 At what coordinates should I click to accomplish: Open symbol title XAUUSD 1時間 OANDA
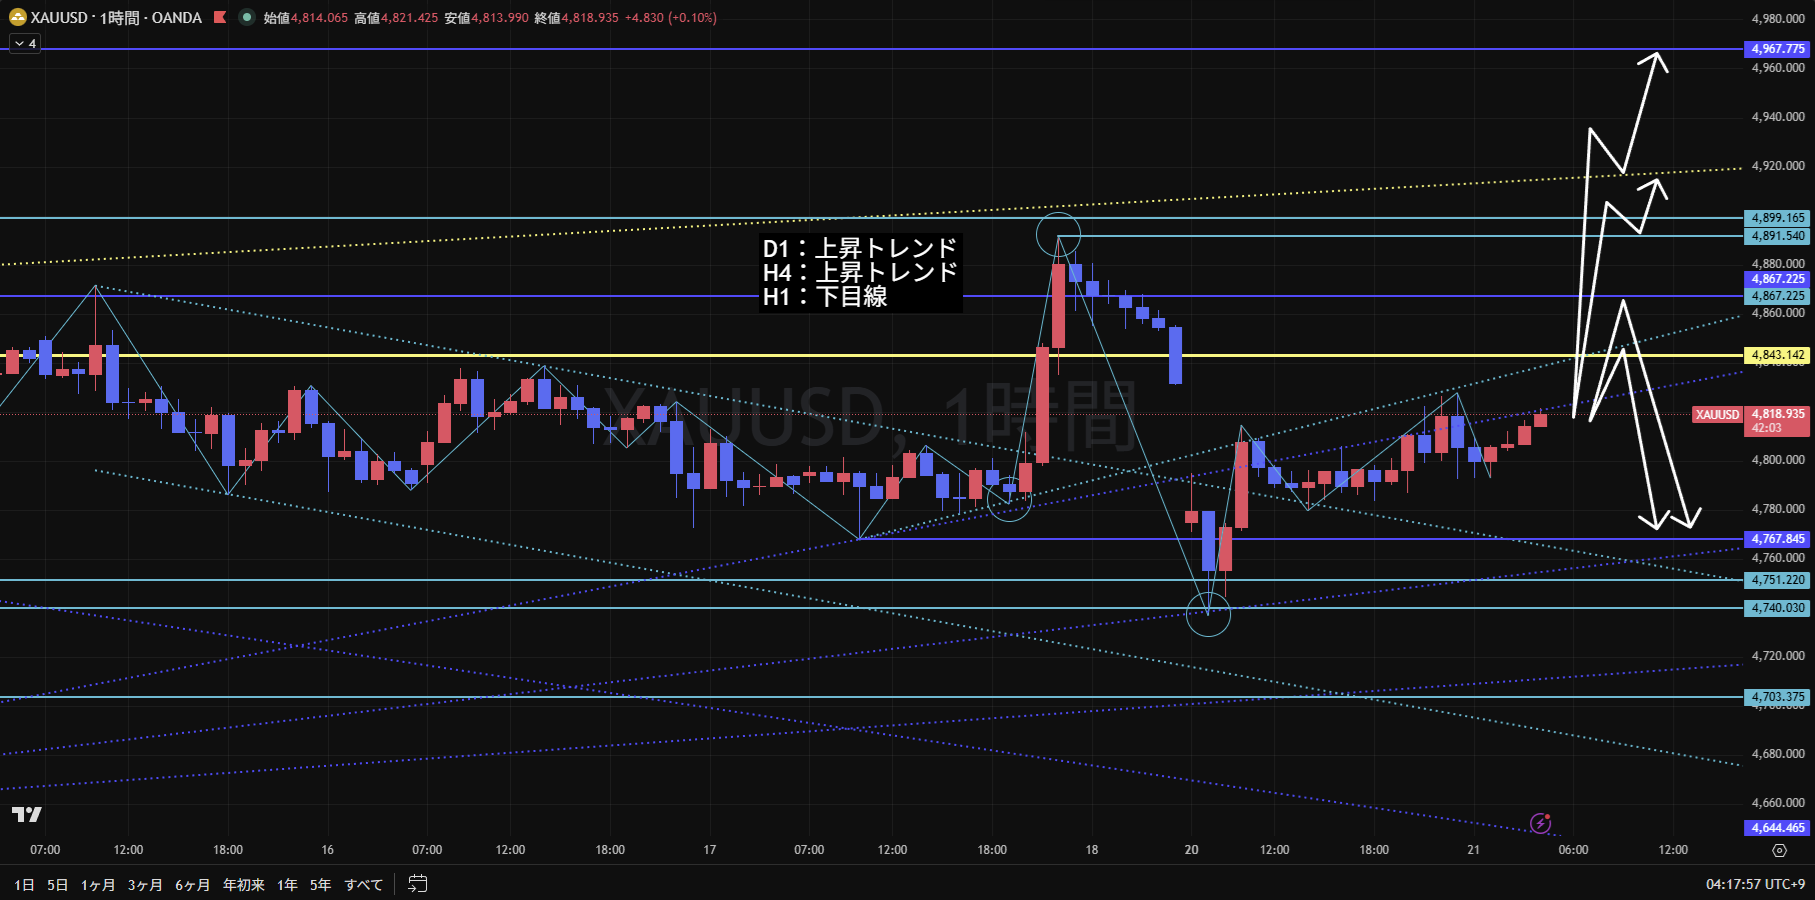click(116, 17)
